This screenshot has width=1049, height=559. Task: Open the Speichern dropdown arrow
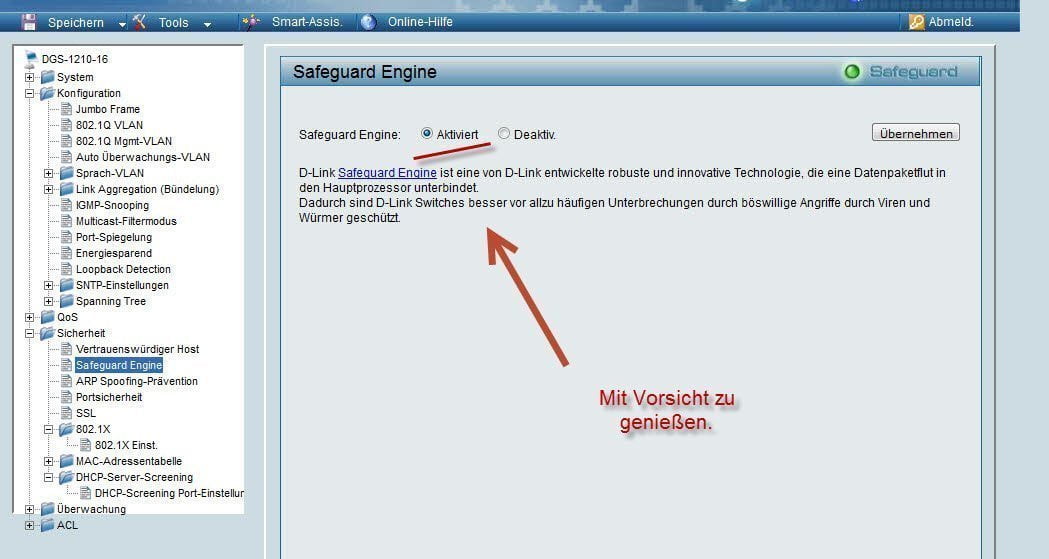pyautogui.click(x=122, y=24)
